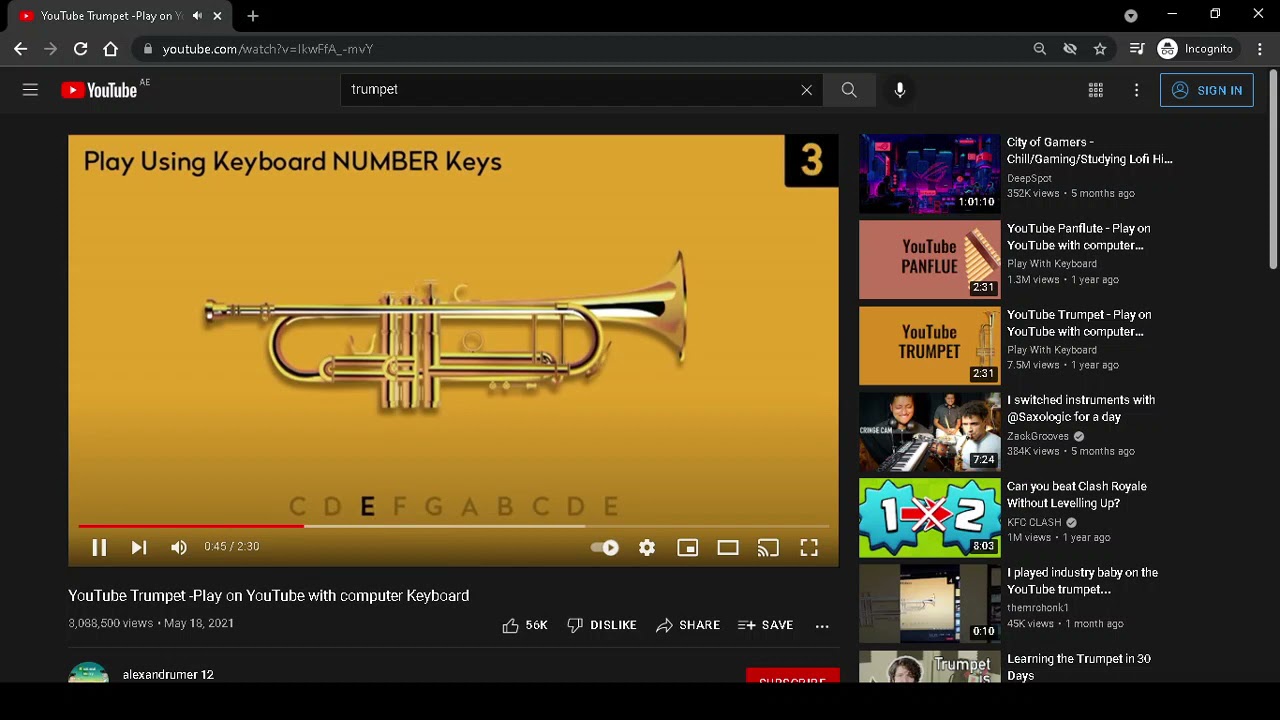1280x720 pixels.
Task: Bookmark this page star
Action: point(1100,49)
